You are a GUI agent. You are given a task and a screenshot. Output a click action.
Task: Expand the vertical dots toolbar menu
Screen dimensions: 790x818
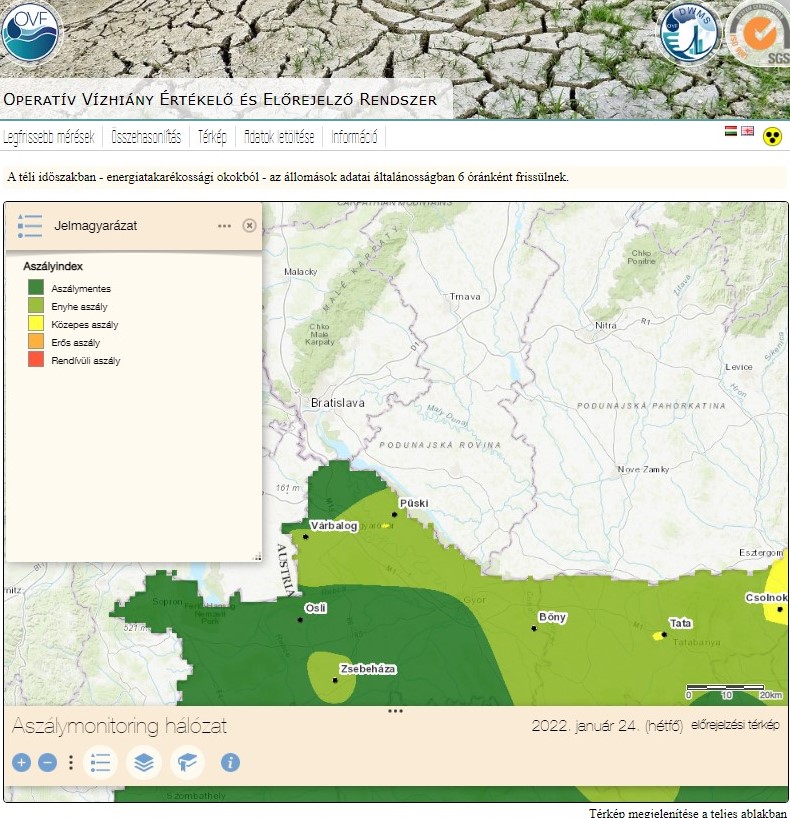click(x=70, y=763)
